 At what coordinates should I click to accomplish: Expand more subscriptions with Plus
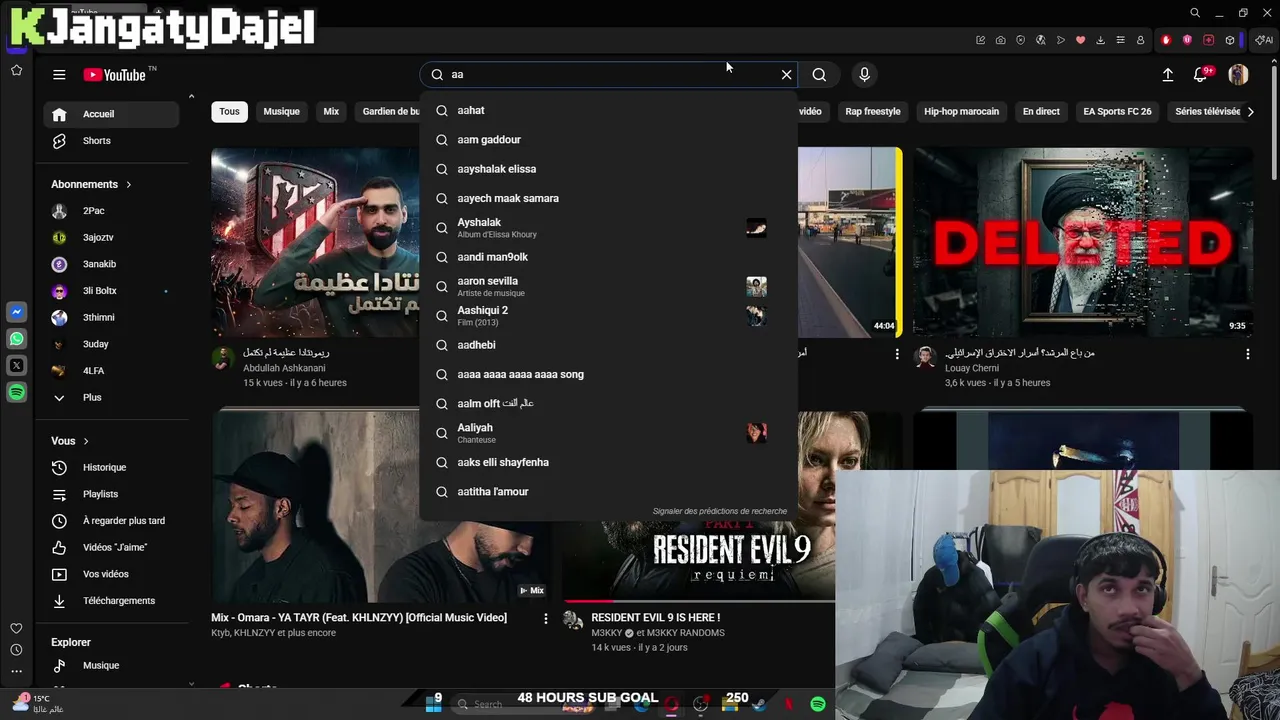click(92, 397)
